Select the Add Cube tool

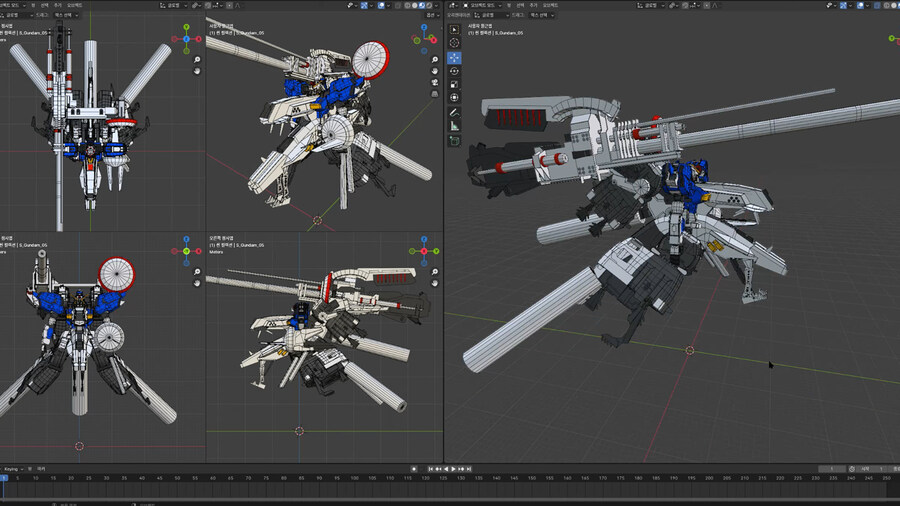tap(454, 141)
